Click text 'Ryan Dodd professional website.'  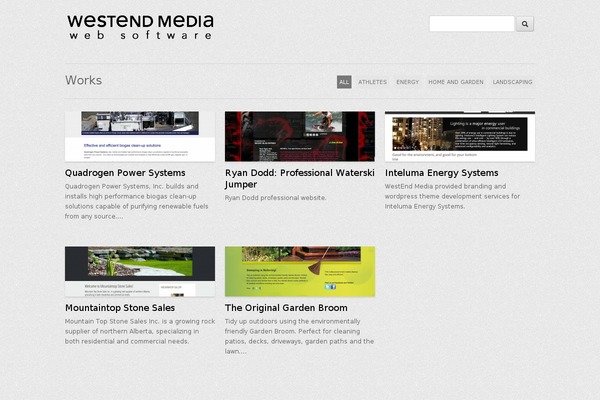276,198
